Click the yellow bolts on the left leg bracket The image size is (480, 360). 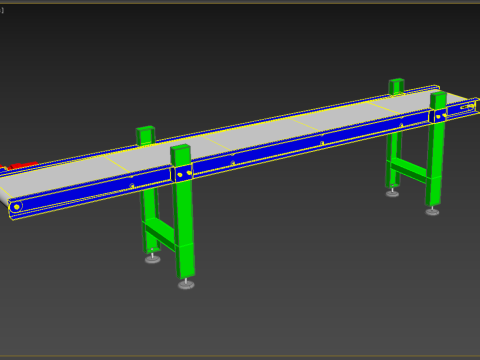tap(184, 174)
